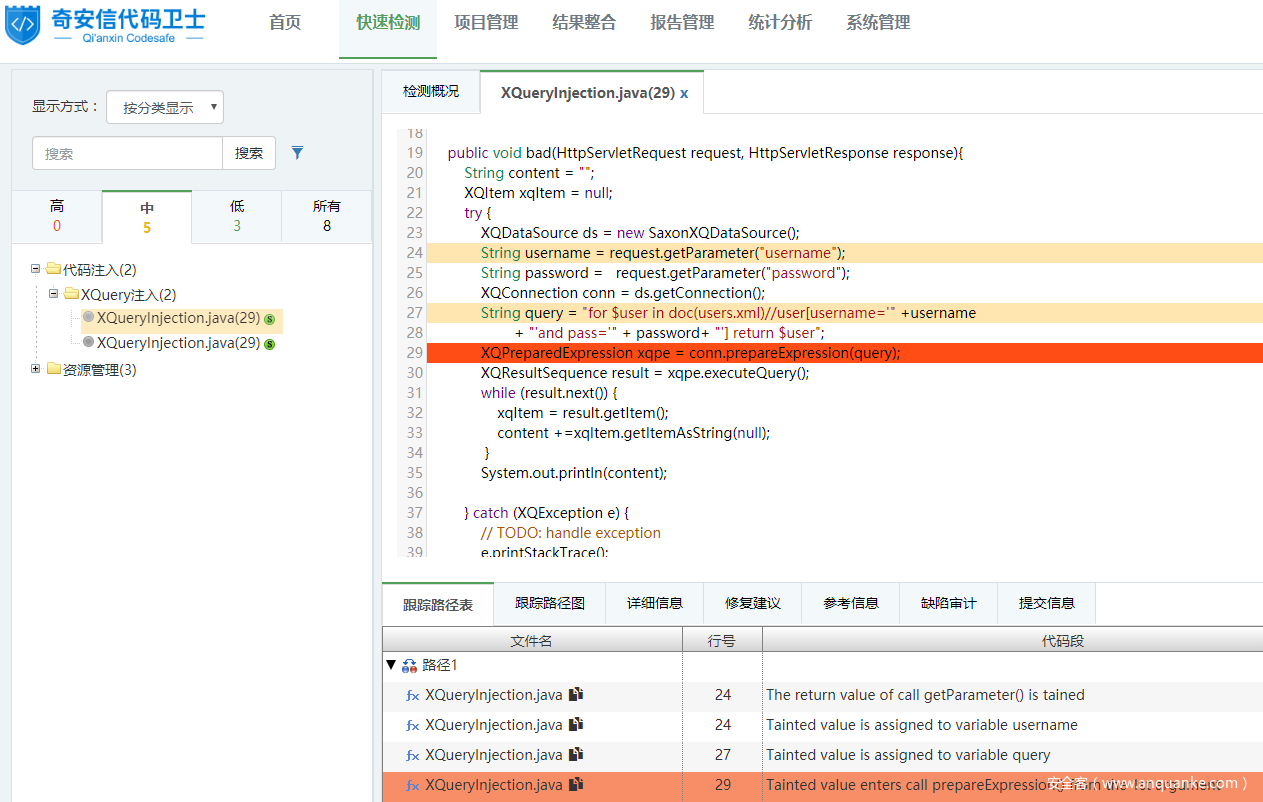Select second XQueryInjection.java(29) tree item
1263x802 pixels.
tap(178, 343)
